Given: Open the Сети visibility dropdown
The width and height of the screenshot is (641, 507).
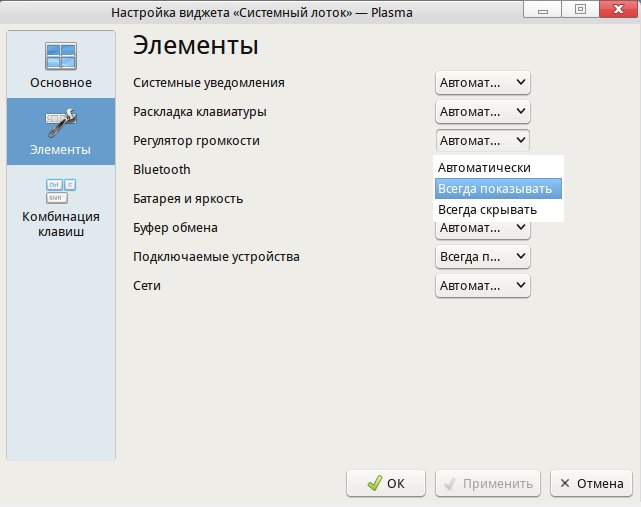Looking at the screenshot, I should 483,286.
